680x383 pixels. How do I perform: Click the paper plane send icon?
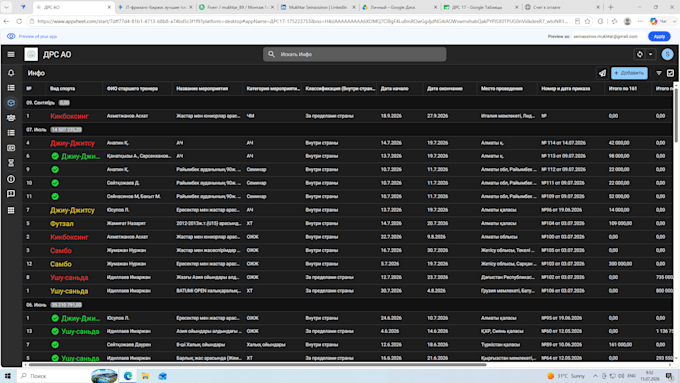coord(602,73)
